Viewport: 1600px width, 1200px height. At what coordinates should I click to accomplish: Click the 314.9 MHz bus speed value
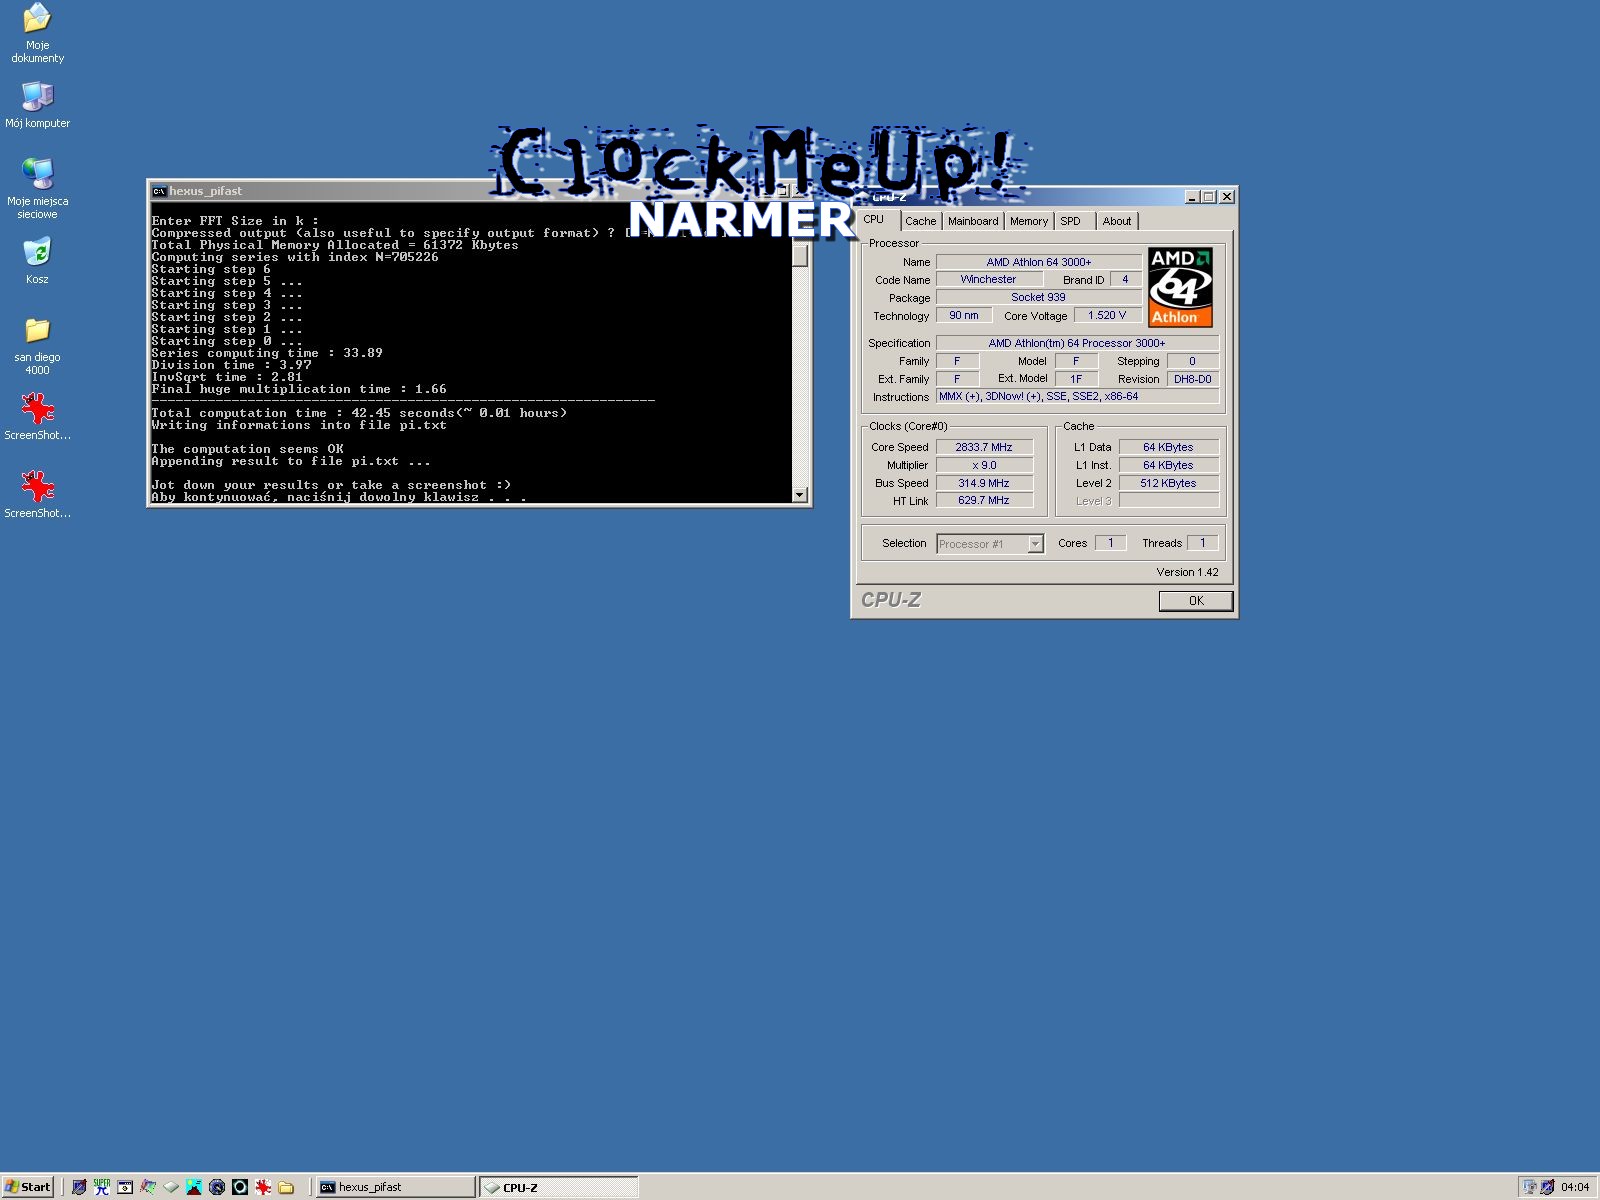984,483
